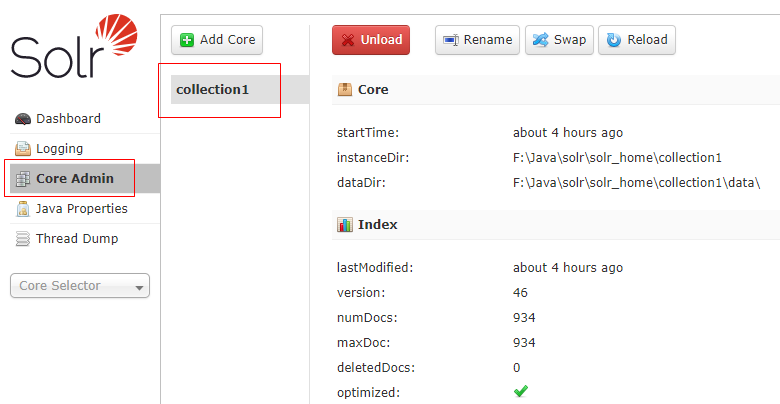
Task: Click the startTime label
Action: tap(368, 133)
